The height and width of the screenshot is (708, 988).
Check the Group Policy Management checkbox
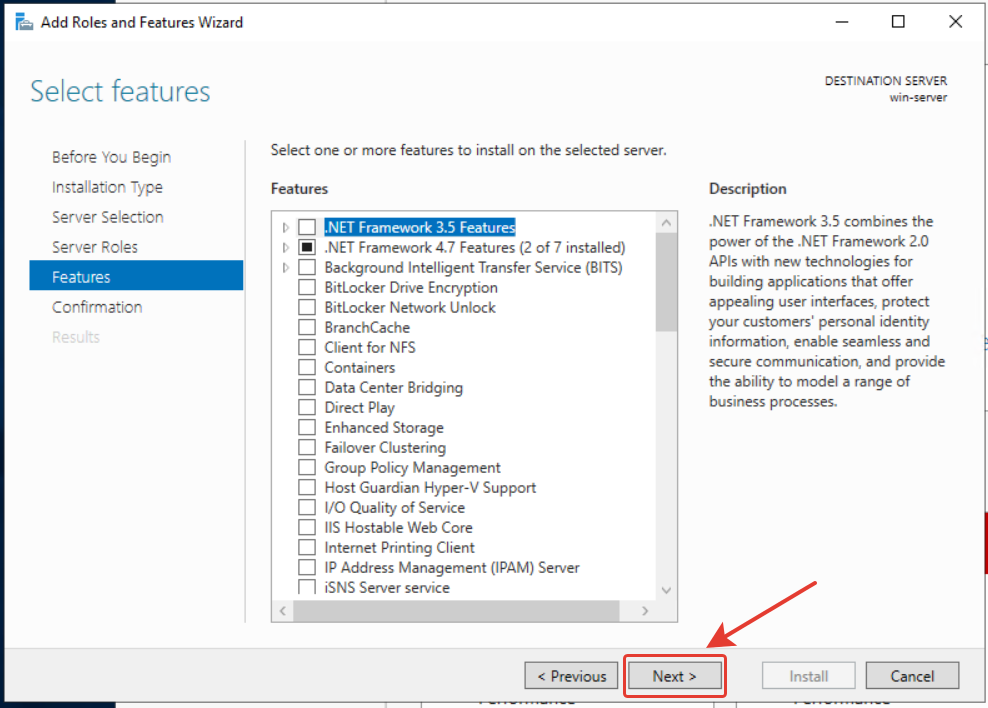[307, 467]
